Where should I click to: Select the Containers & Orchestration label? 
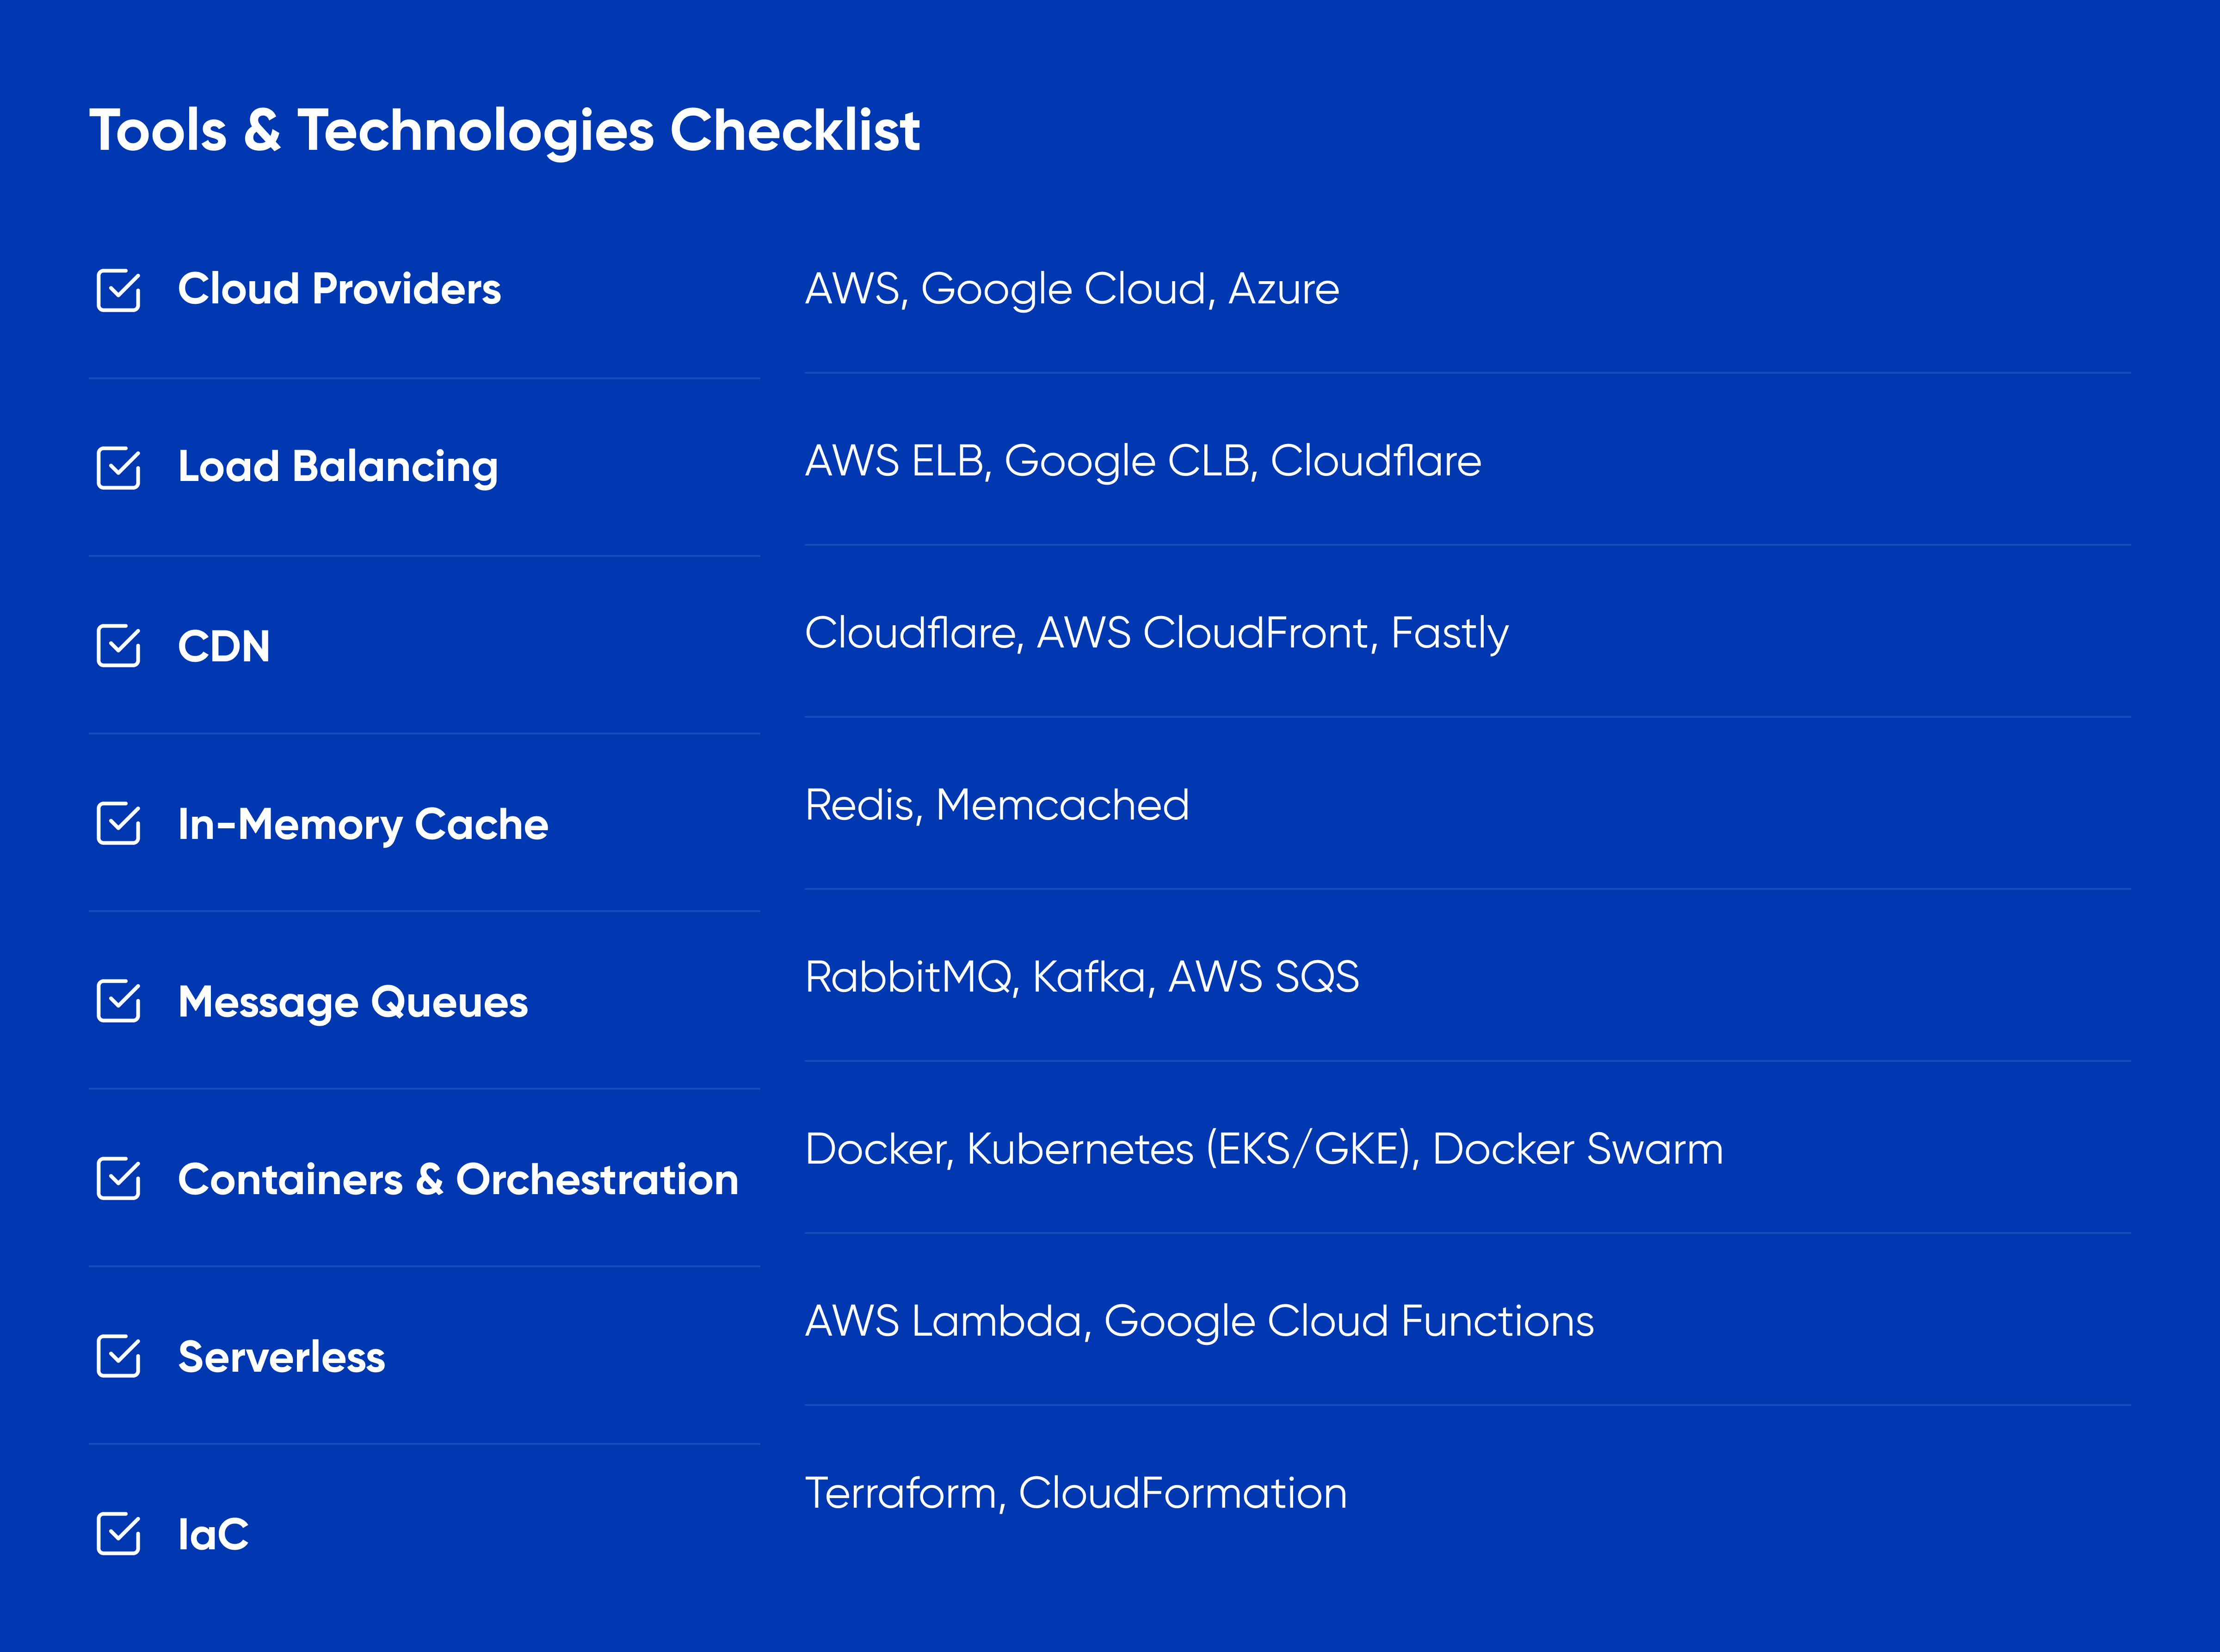pyautogui.click(x=458, y=1179)
